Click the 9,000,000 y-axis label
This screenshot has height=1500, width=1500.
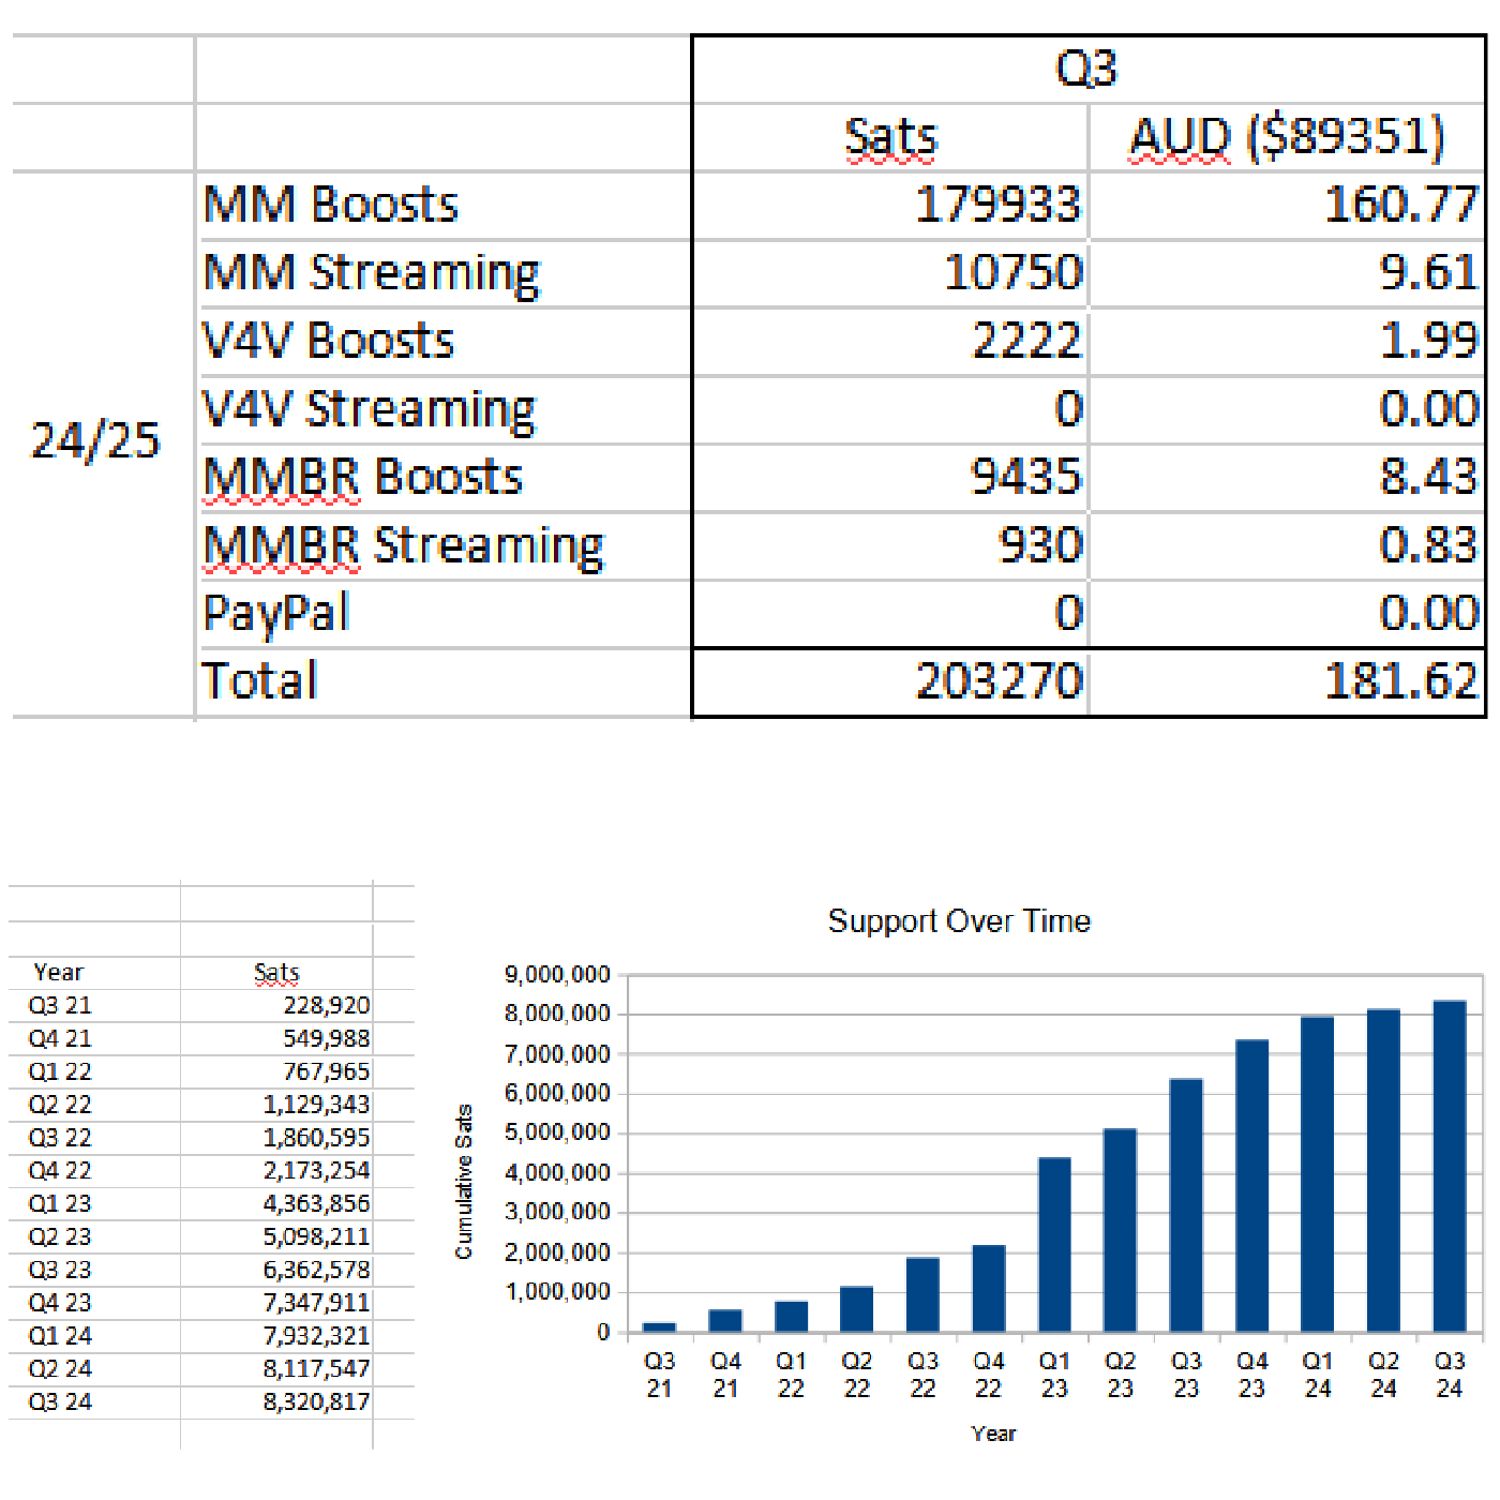[x=557, y=975]
